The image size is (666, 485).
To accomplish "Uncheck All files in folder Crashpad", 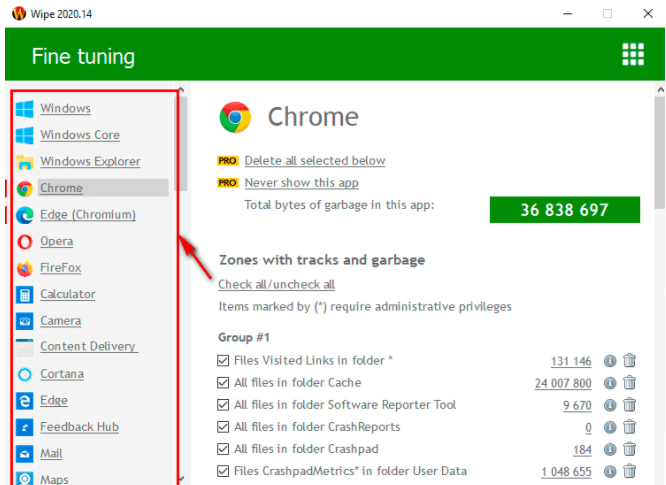I will pyautogui.click(x=223, y=449).
